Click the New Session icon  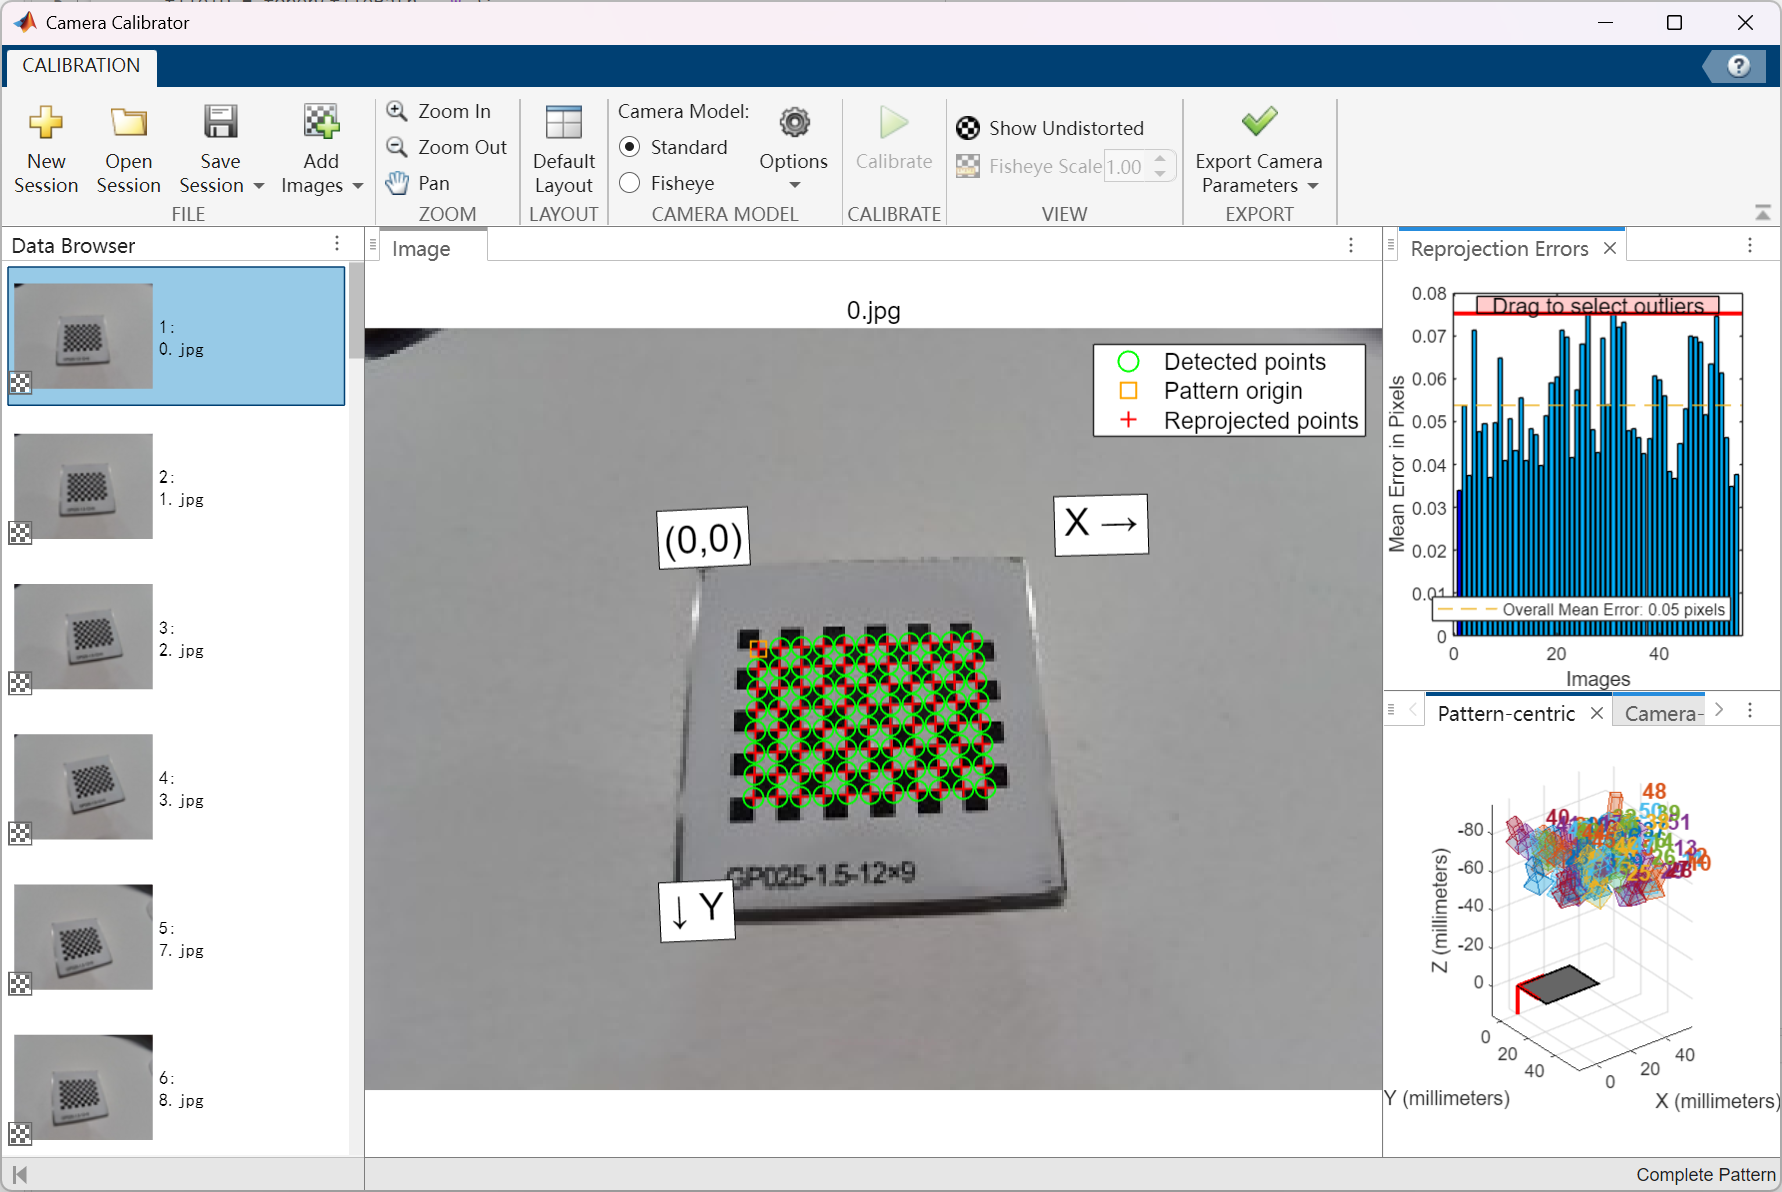tap(46, 124)
